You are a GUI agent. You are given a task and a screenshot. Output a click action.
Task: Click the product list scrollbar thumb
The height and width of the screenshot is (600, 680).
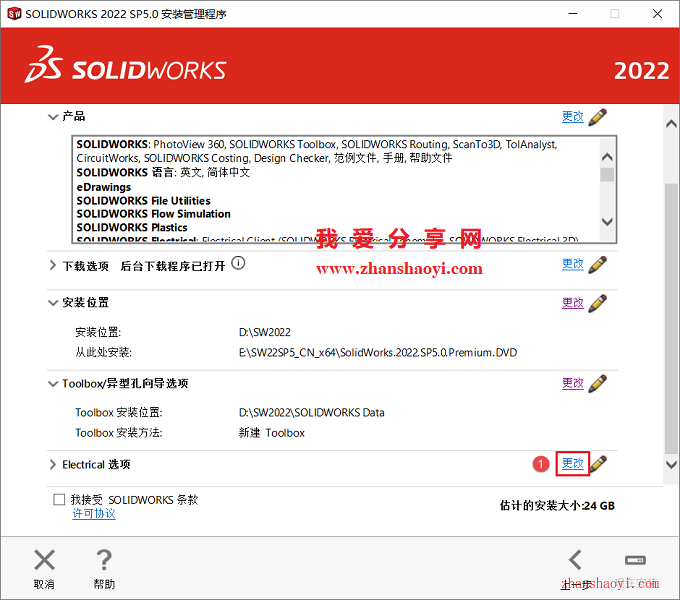pyautogui.click(x=608, y=175)
